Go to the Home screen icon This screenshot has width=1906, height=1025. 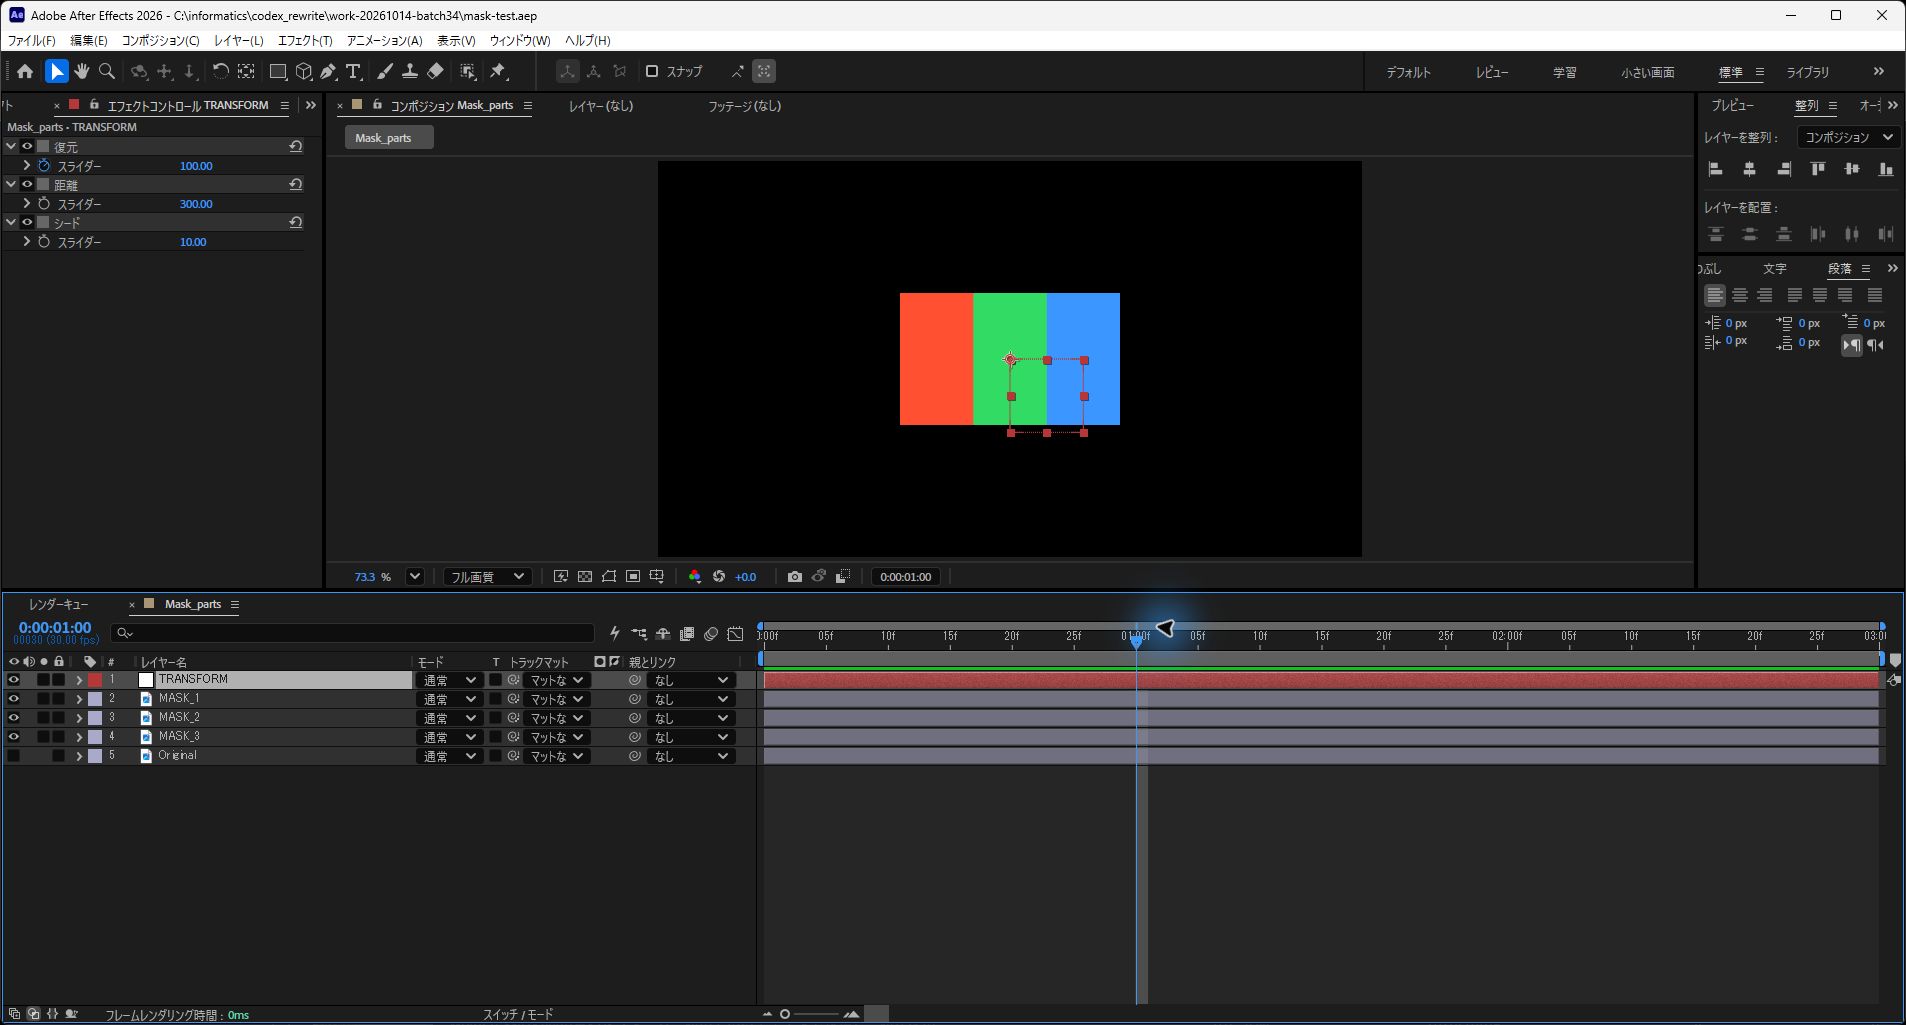coord(25,71)
